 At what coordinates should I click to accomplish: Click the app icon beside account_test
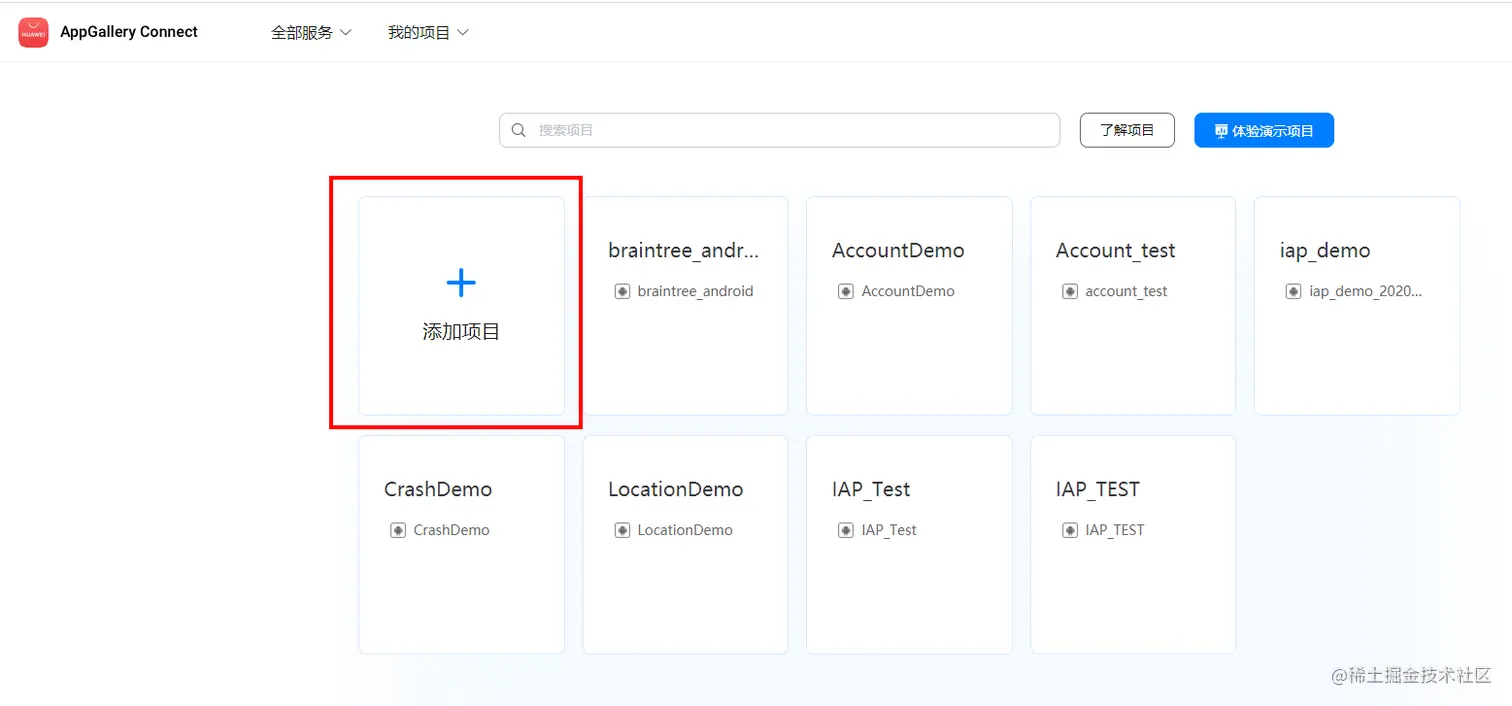click(1070, 291)
